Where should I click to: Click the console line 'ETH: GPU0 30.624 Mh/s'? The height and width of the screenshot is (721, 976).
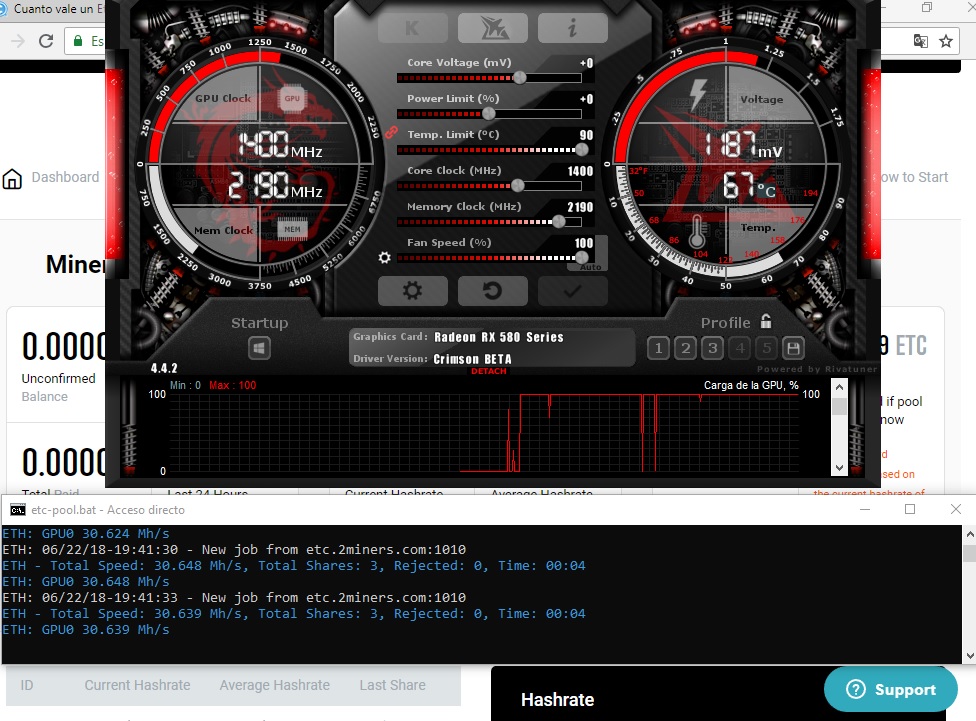[x=86, y=534]
